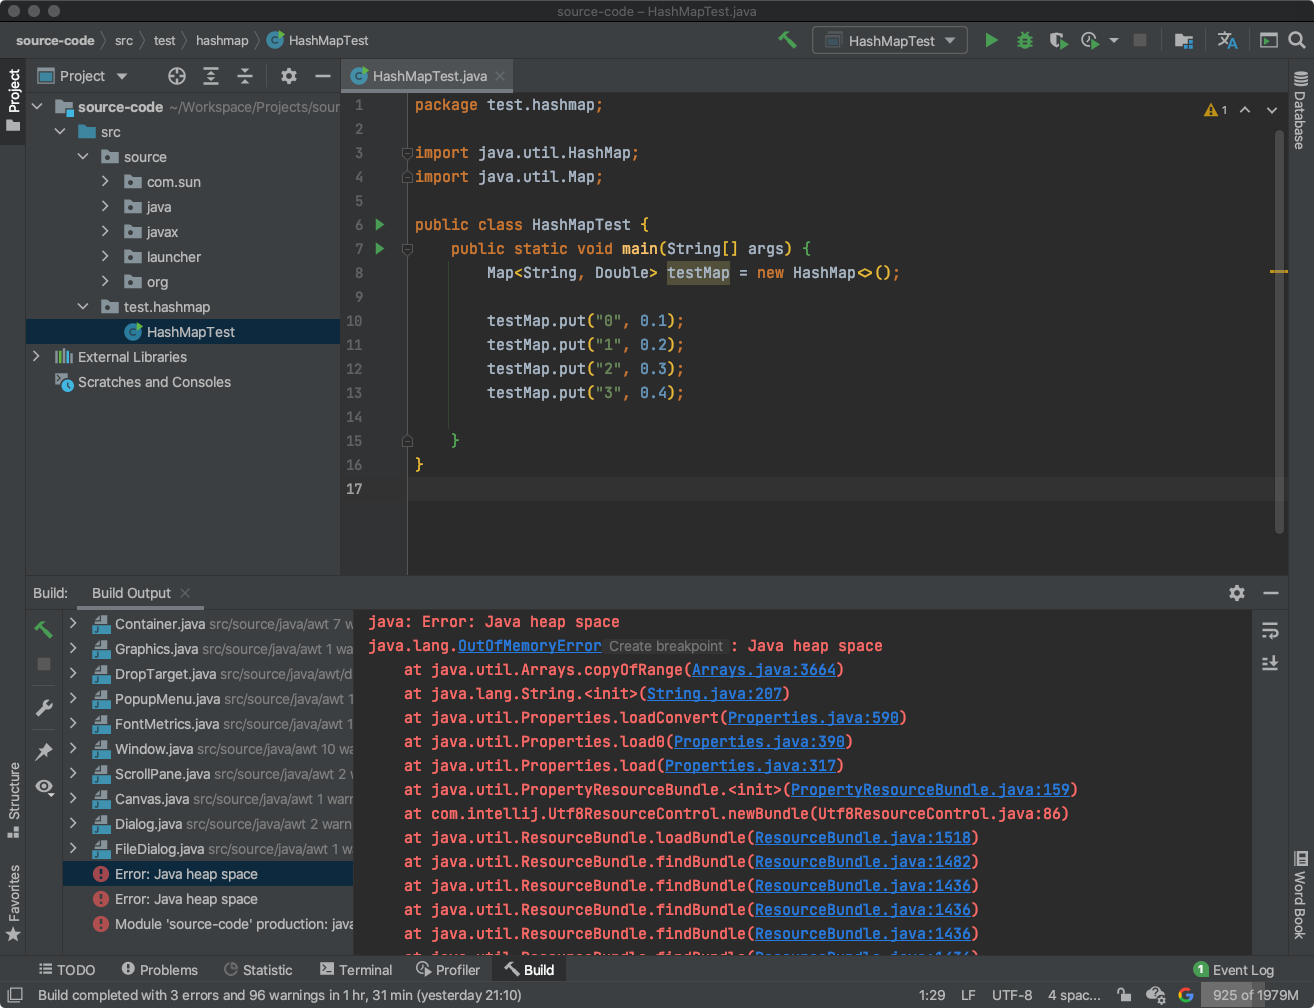Click run gutter arrow on line 6
This screenshot has height=1008, width=1314.
380,224
